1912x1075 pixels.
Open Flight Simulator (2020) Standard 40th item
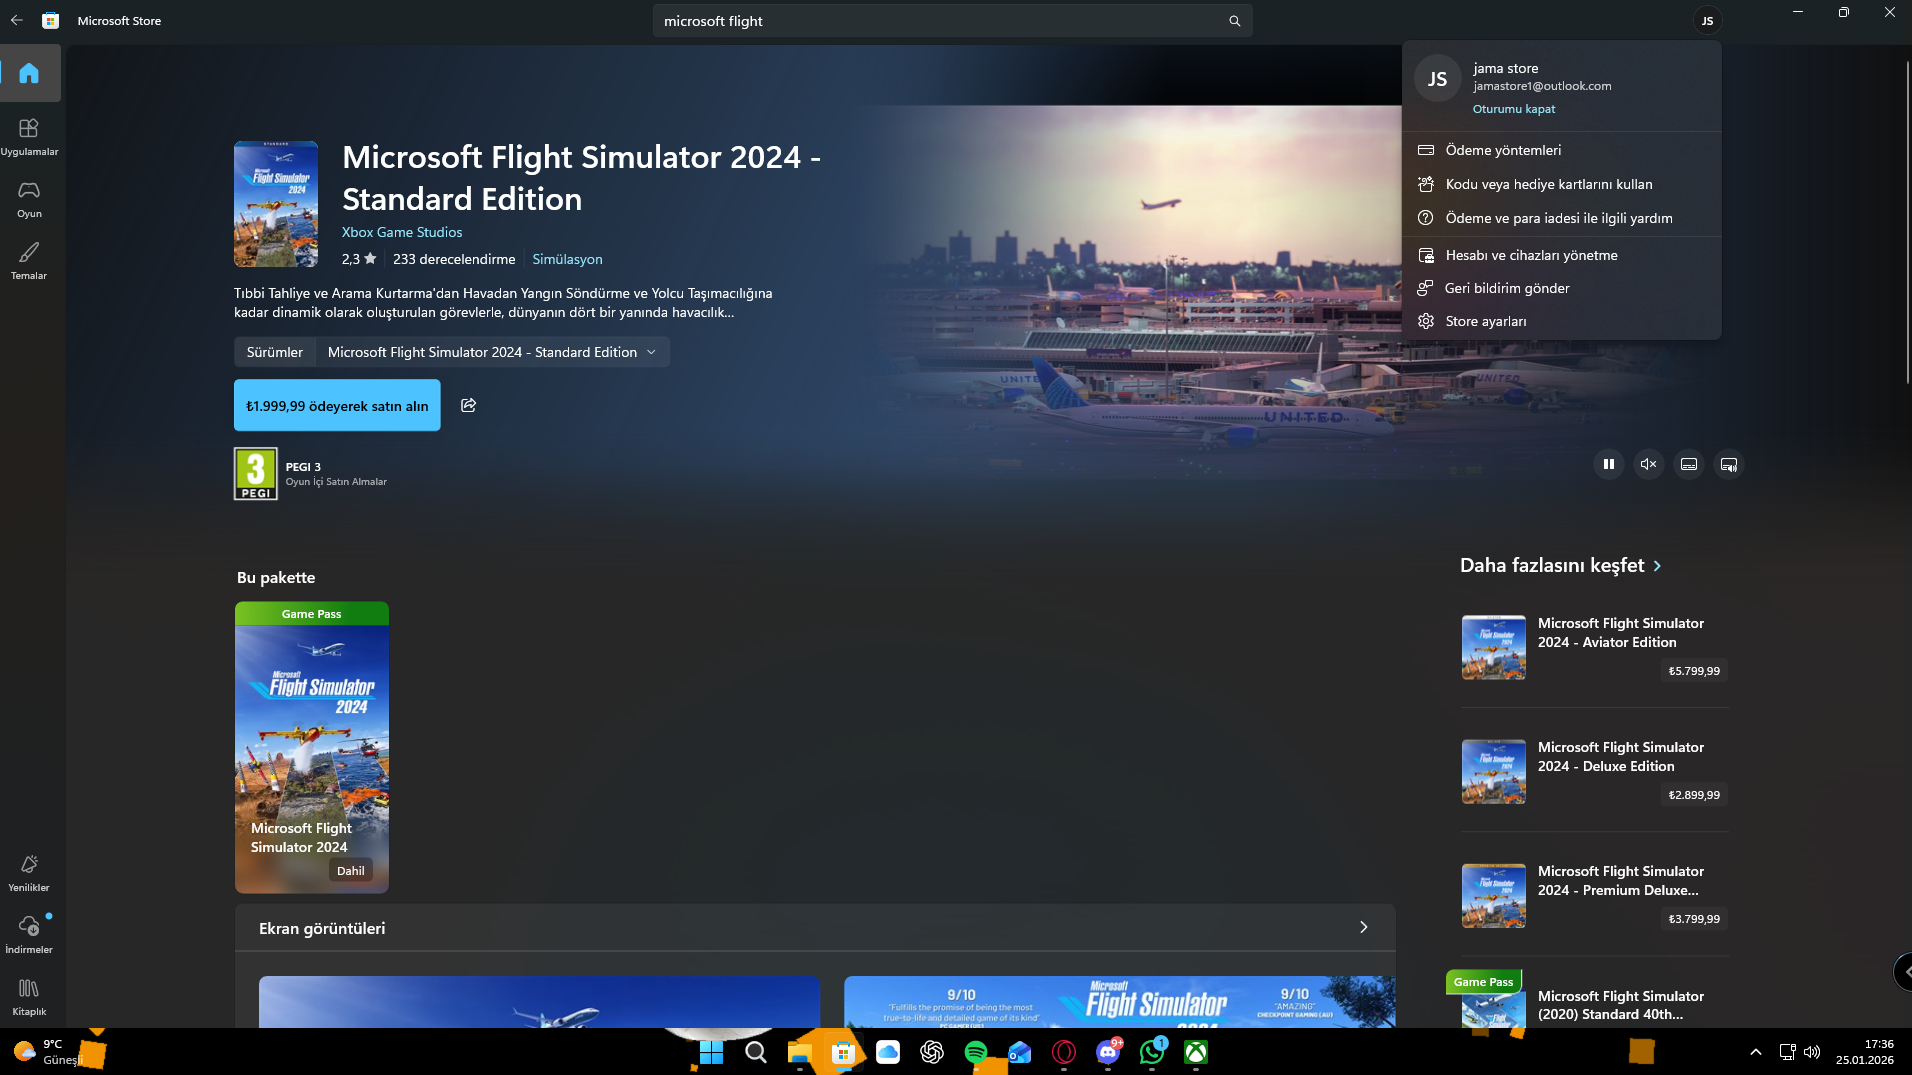coord(1594,1000)
